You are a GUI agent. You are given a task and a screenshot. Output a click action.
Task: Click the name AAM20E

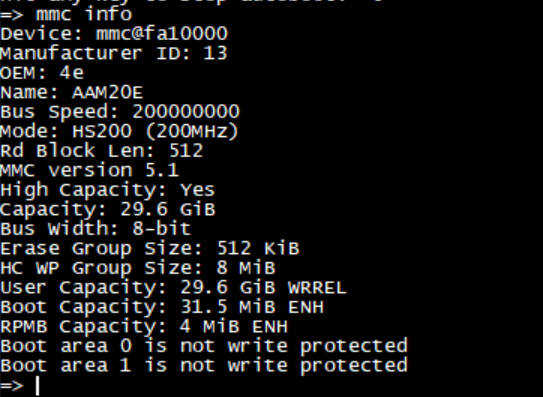(107, 92)
